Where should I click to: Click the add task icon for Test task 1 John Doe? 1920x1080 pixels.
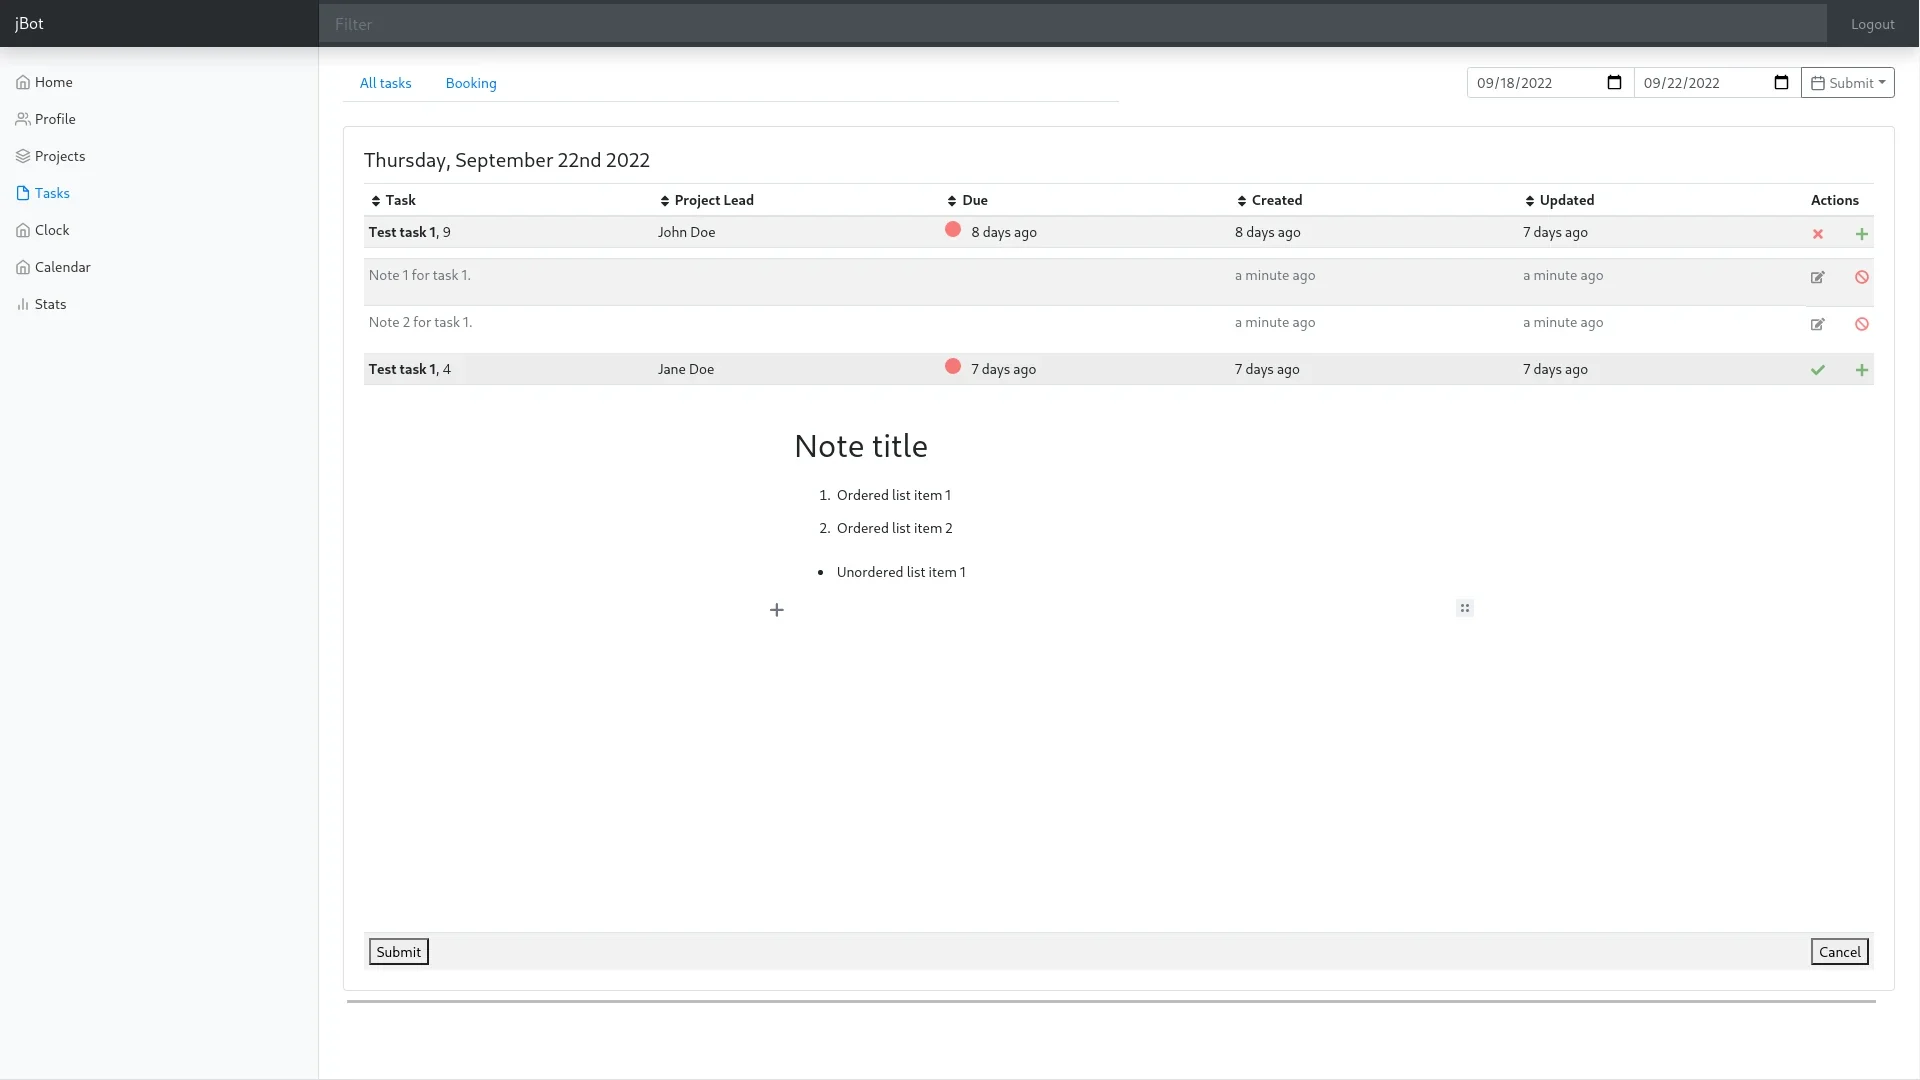1862,232
